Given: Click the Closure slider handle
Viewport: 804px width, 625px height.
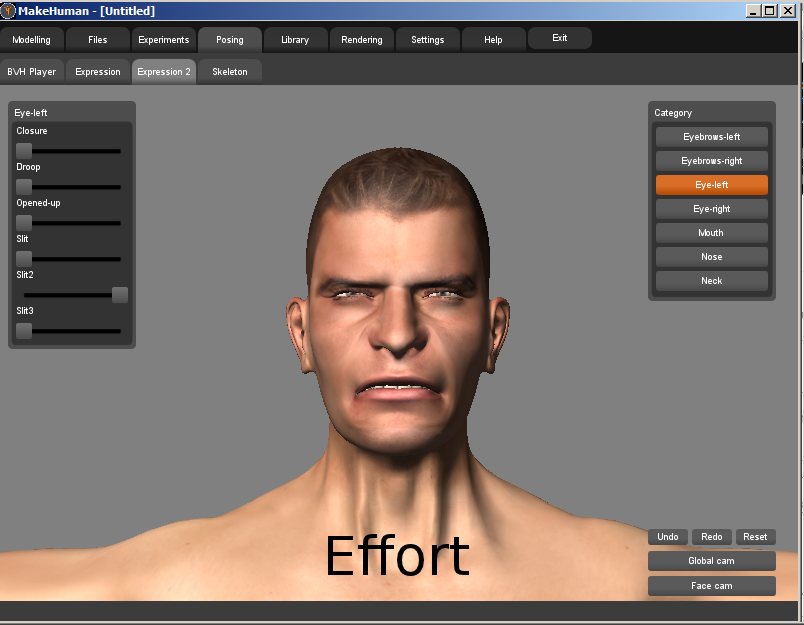Looking at the screenshot, I should 24,151.
